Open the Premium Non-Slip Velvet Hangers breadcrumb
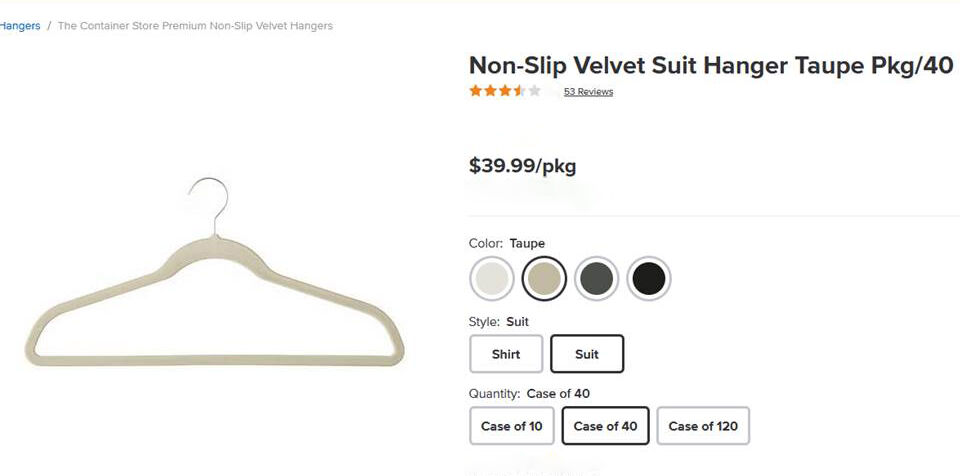This screenshot has width=960, height=476. (x=195, y=26)
